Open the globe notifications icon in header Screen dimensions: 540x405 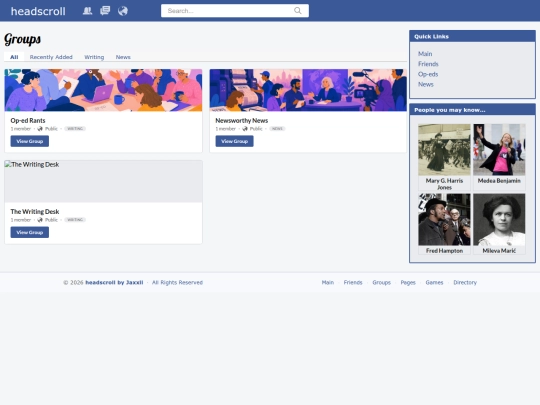coord(123,11)
